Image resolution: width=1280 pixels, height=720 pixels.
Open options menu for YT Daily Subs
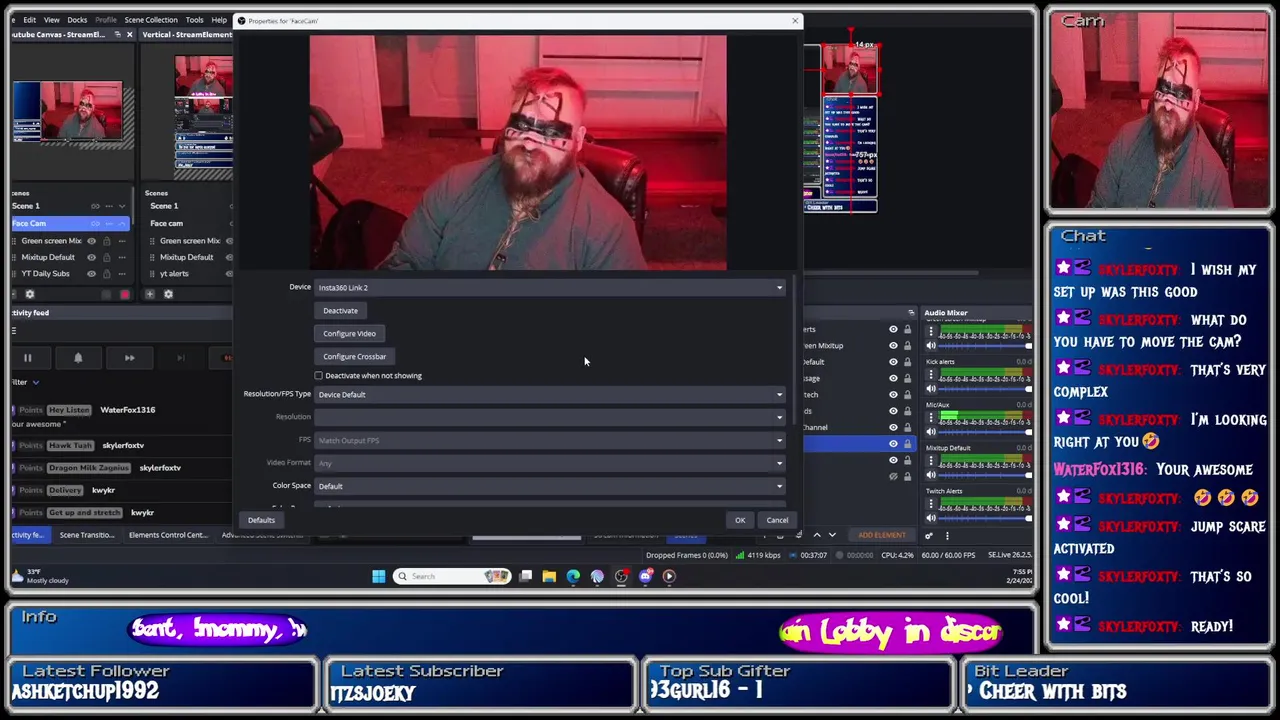pyautogui.click(x=121, y=273)
